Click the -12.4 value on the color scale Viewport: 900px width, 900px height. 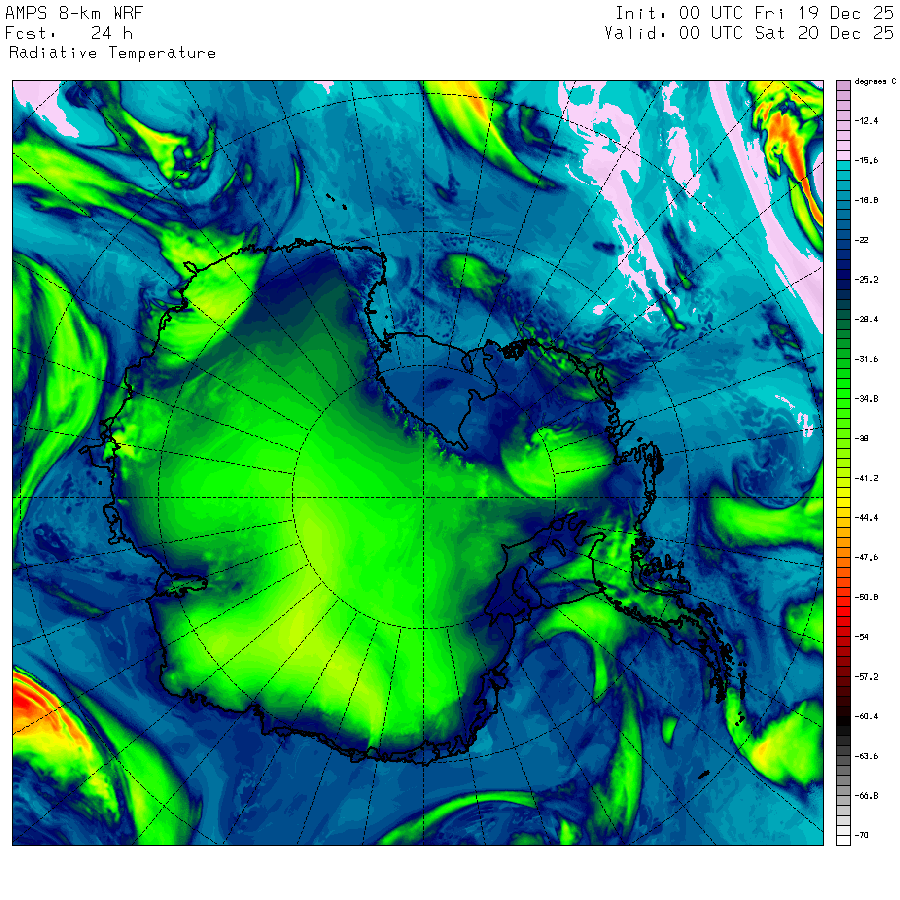pyautogui.click(x=866, y=121)
